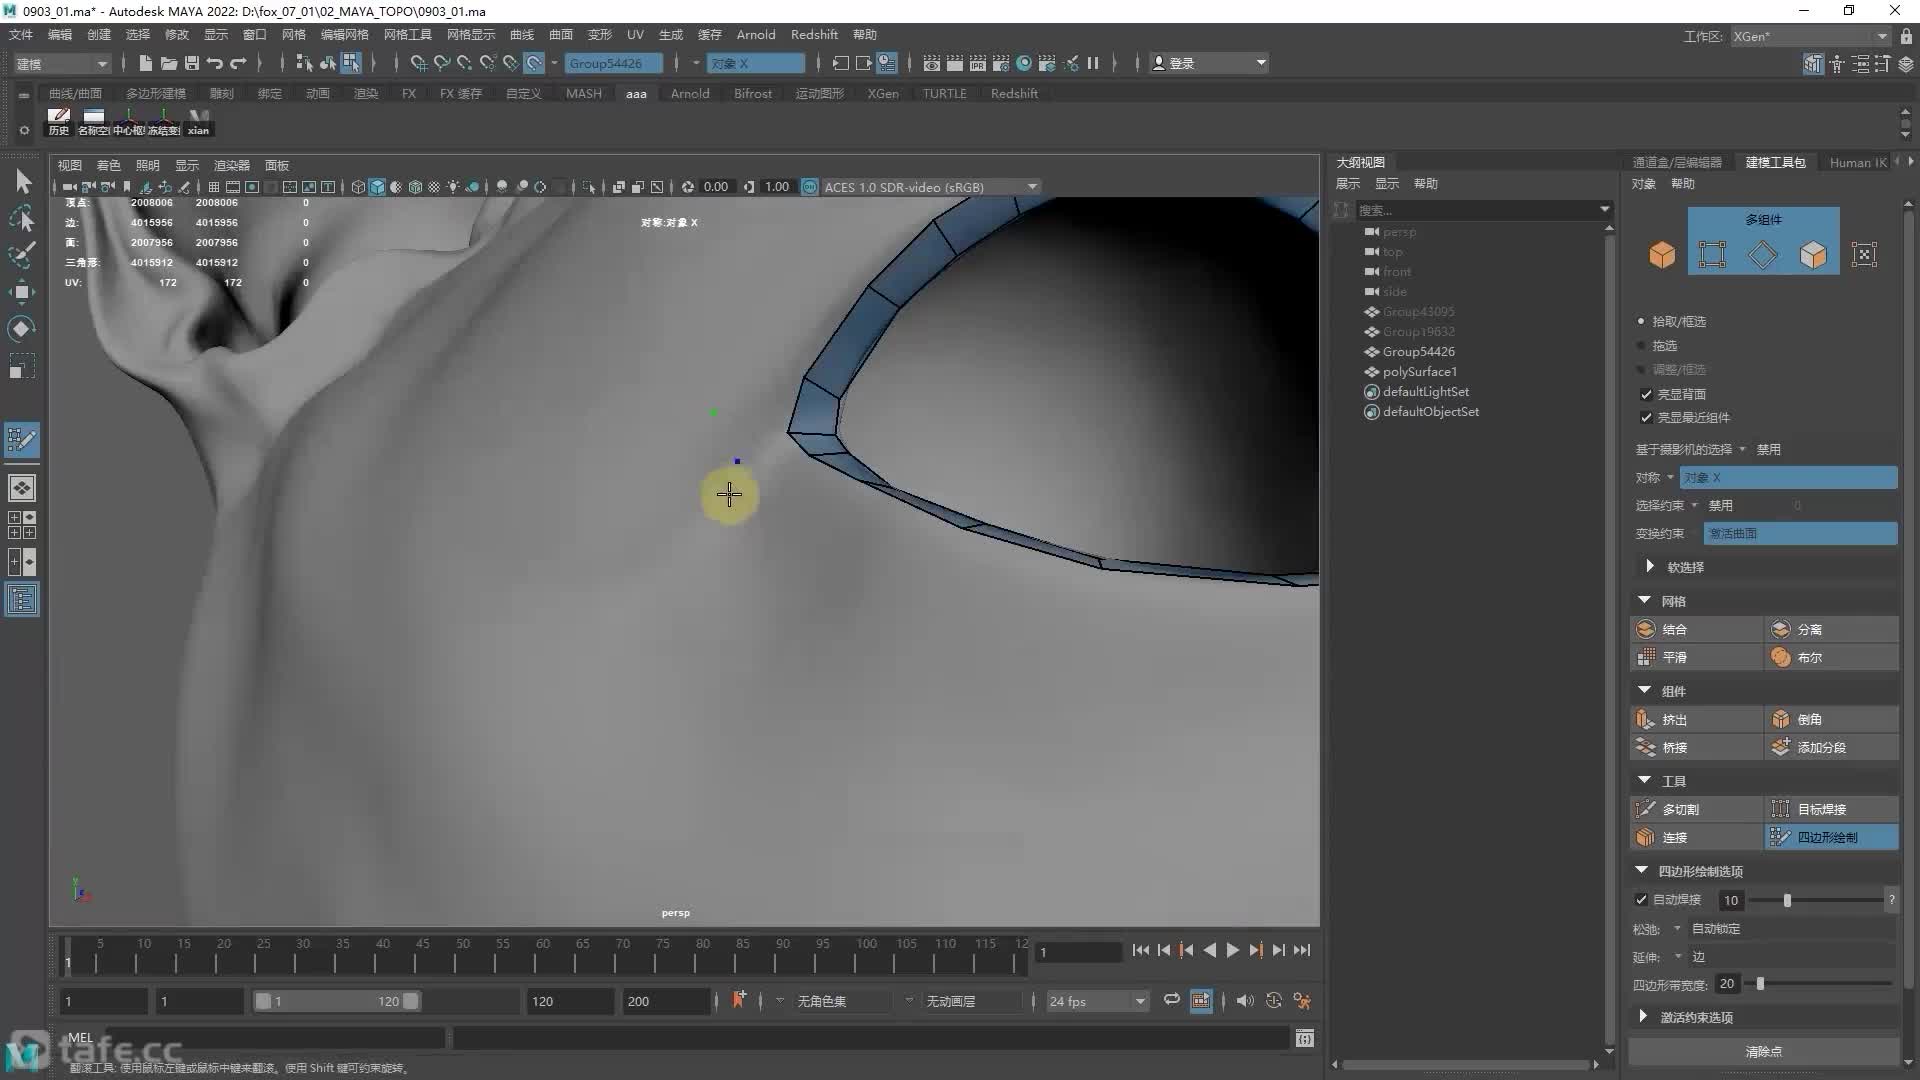Toggle the 亮显背面 checkbox
1920x1080 pixels.
tap(1646, 394)
